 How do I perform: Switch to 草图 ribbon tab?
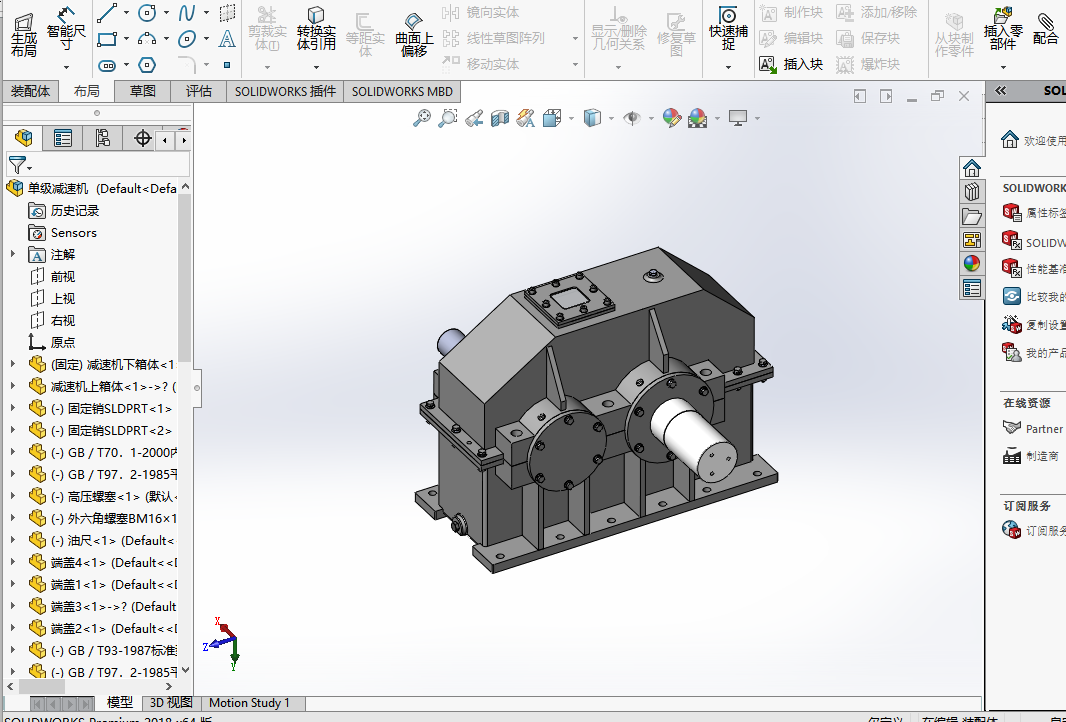pos(143,91)
